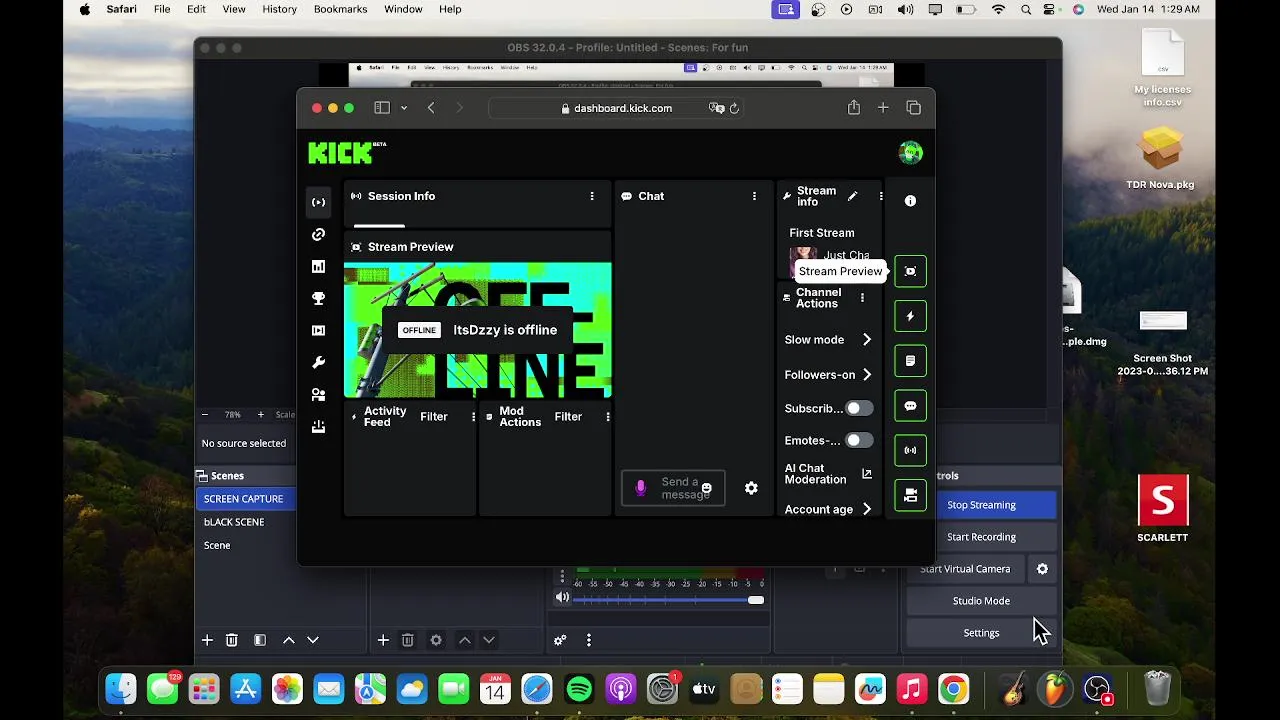Open the bar chart analytics icon in Kick sidebar
Screen dimensions: 1280x720
point(318,266)
